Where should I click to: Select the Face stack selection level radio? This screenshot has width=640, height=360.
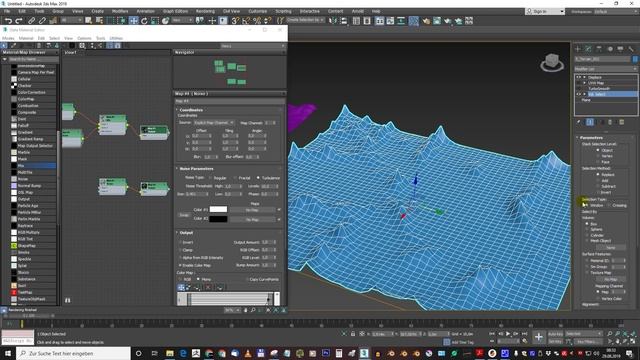click(598, 162)
